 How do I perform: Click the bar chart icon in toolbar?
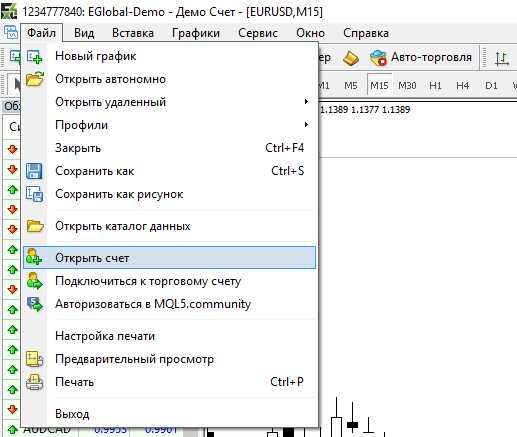click(502, 58)
